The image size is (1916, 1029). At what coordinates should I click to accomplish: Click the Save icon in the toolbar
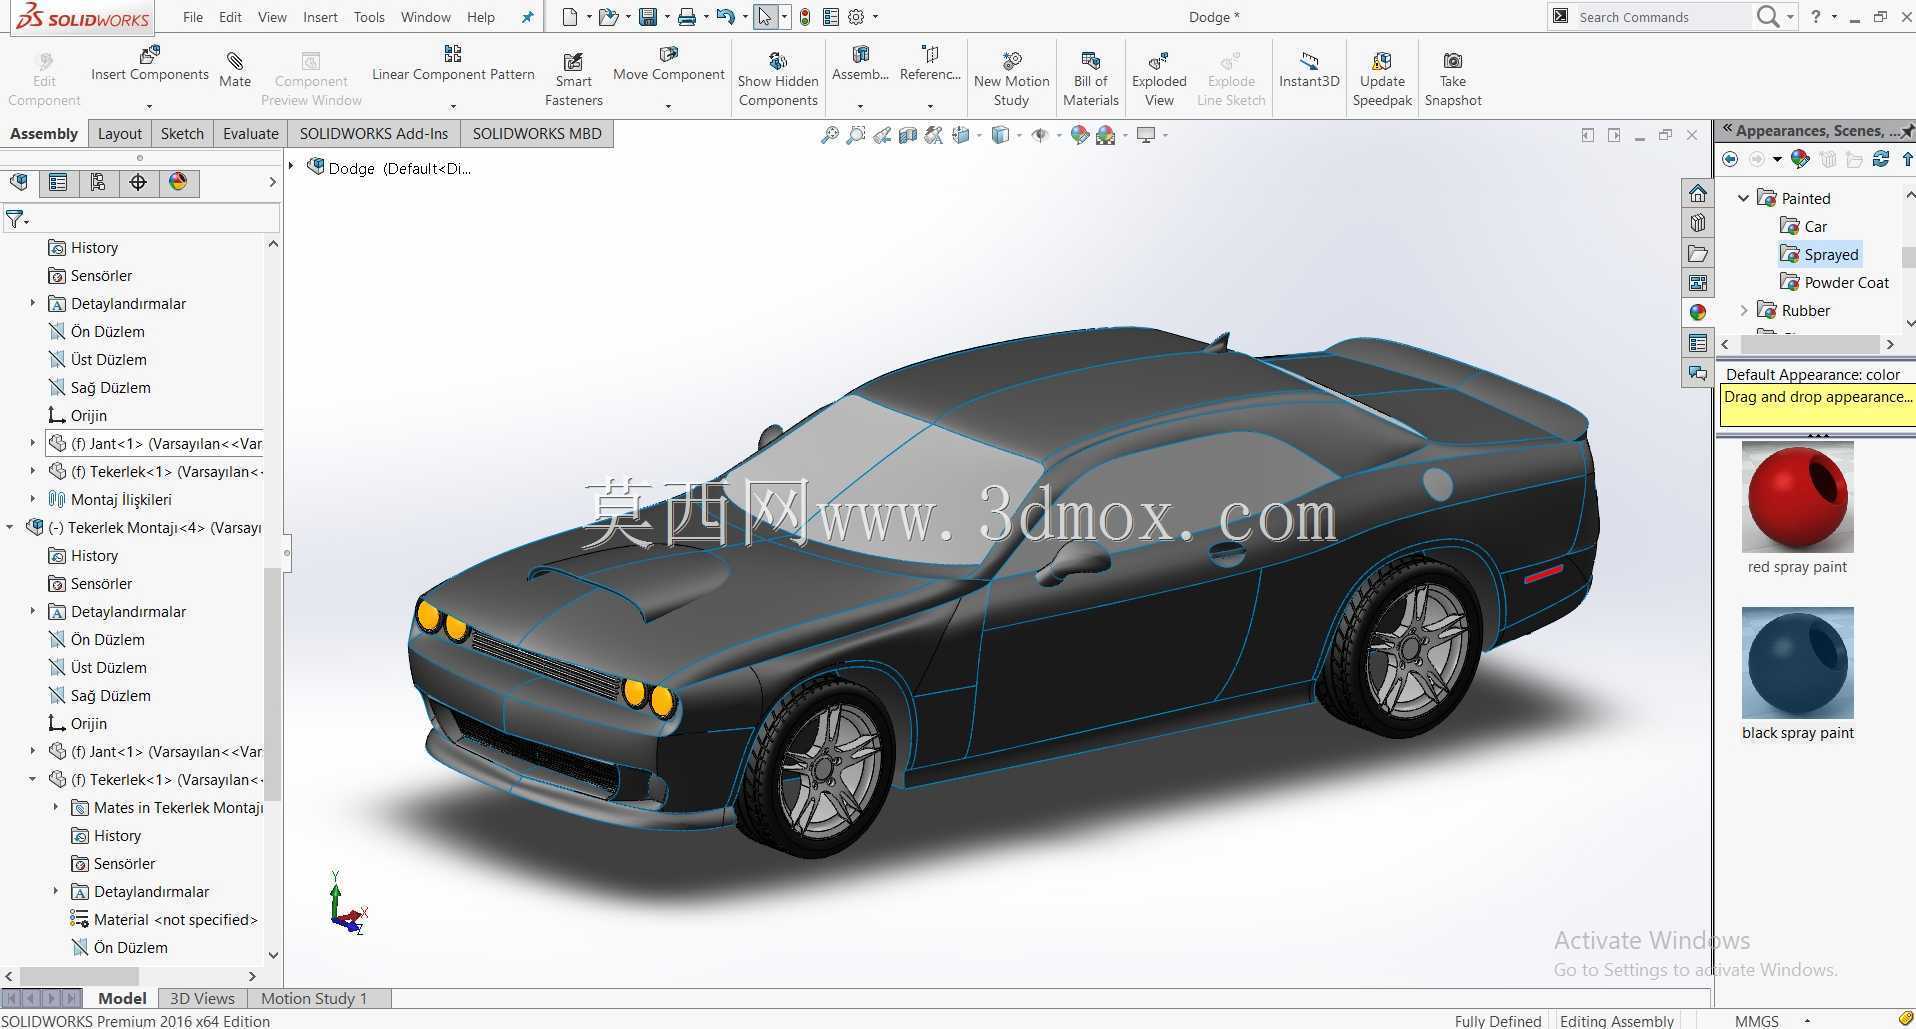(648, 17)
